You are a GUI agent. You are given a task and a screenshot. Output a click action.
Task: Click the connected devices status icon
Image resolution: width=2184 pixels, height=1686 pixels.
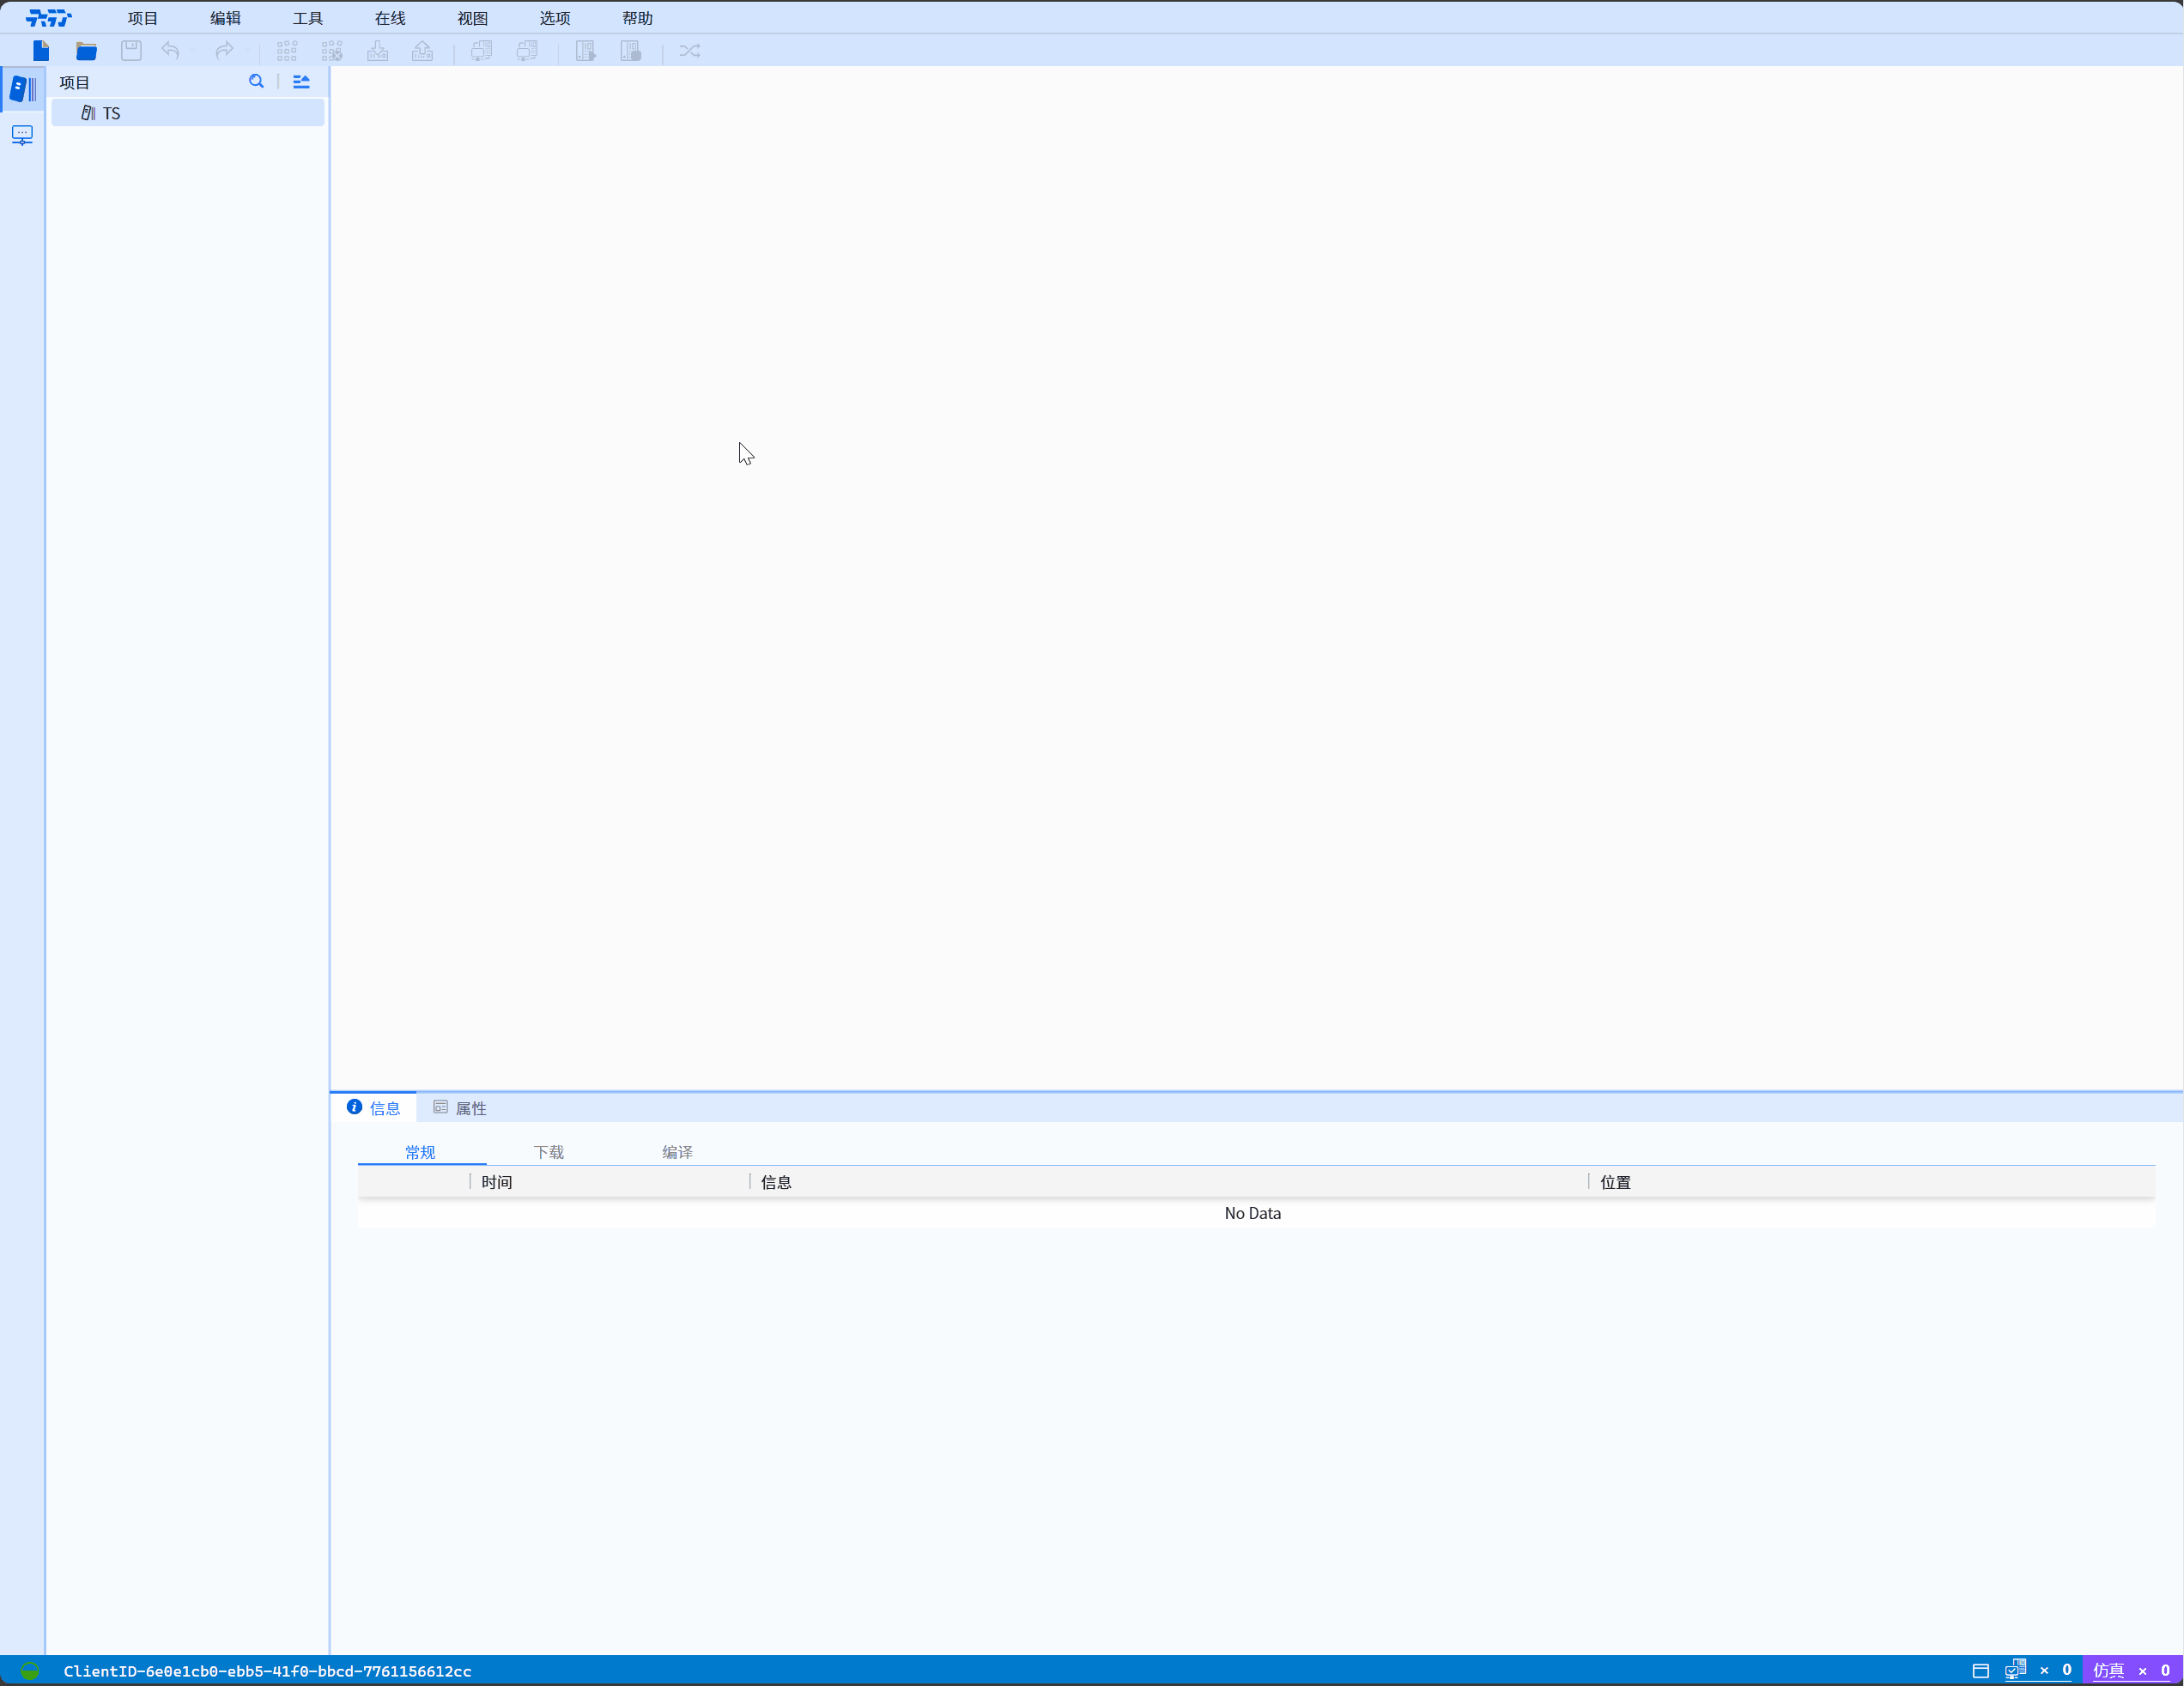(x=2015, y=1669)
